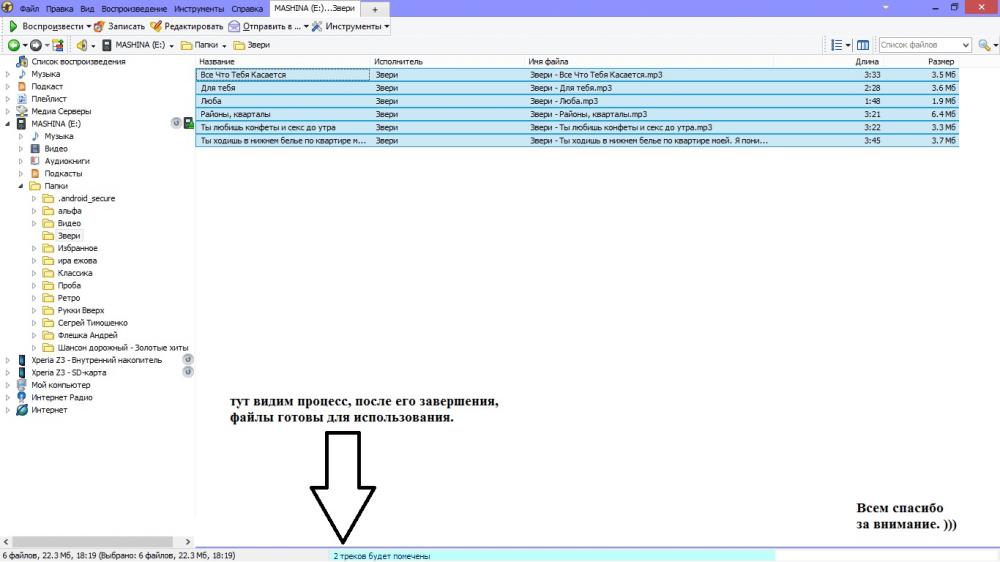Click refresh icon beside Xperia Z3 - SD-карта
Screen dimensions: 1000x562
click(x=188, y=372)
